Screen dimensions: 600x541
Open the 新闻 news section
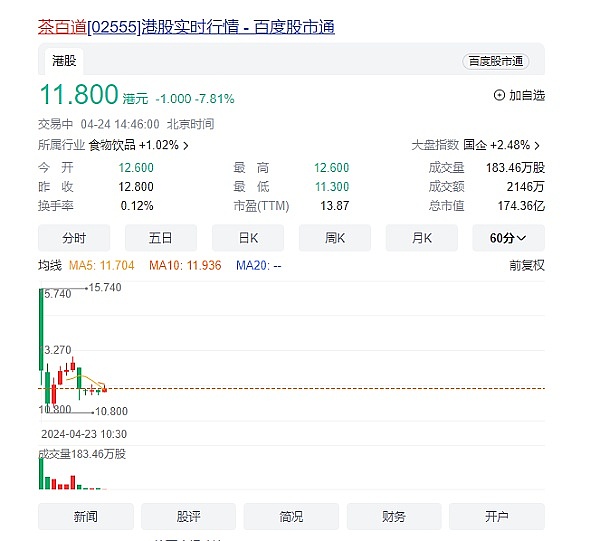[86, 517]
